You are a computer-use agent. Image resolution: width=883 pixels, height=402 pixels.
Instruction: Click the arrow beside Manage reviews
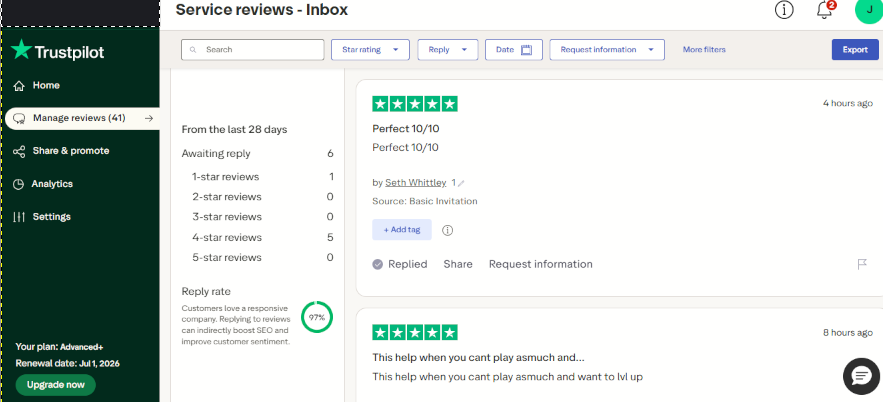coord(149,118)
